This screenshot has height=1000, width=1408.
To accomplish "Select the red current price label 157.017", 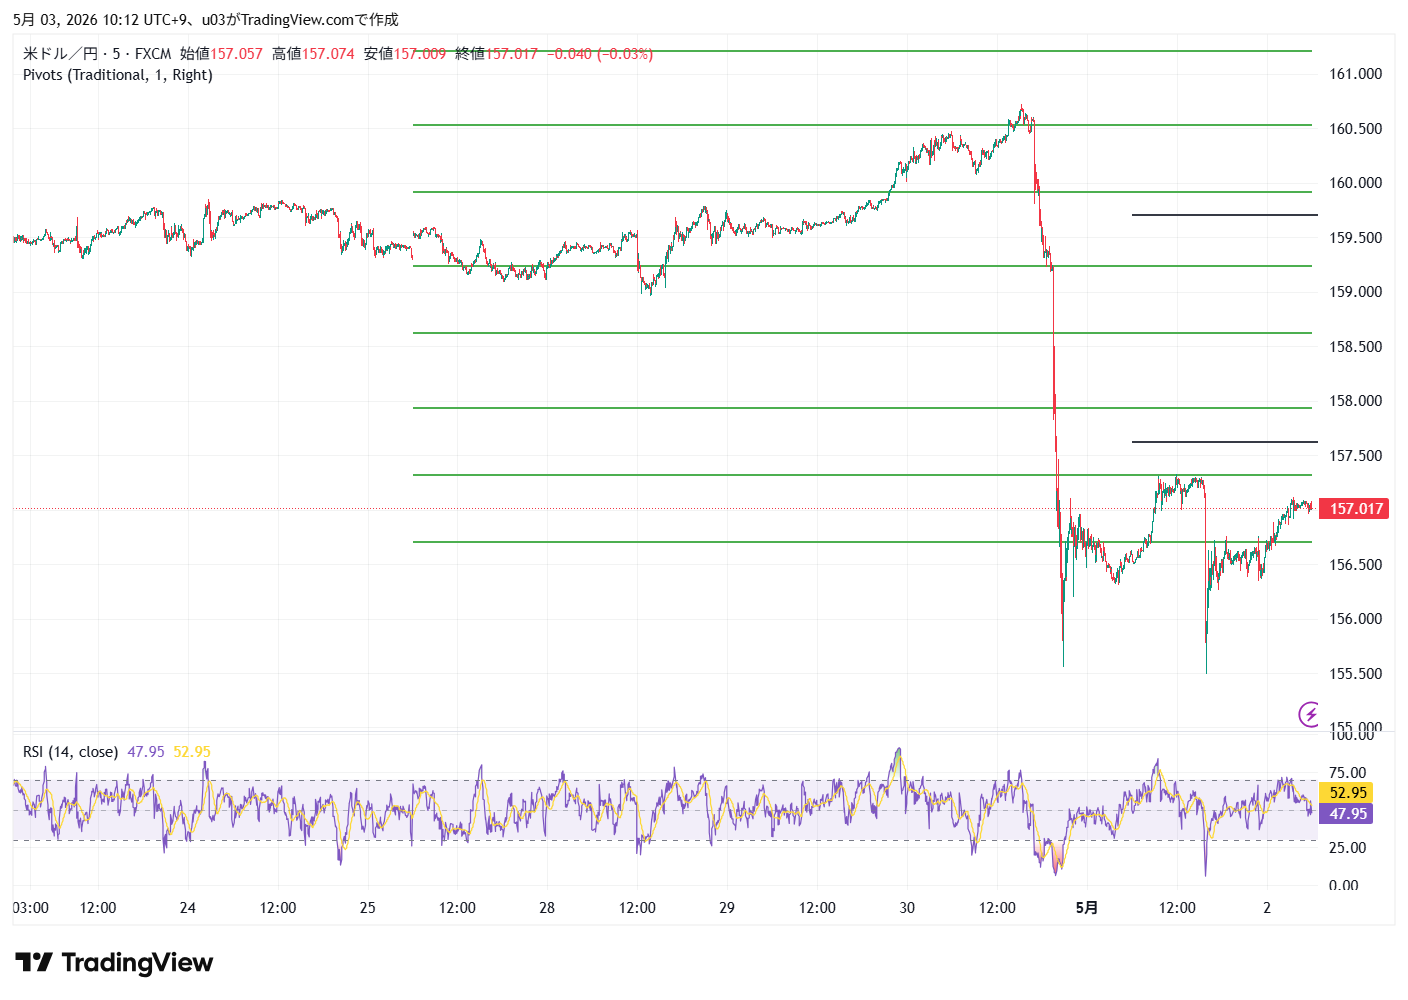I will [x=1356, y=509].
